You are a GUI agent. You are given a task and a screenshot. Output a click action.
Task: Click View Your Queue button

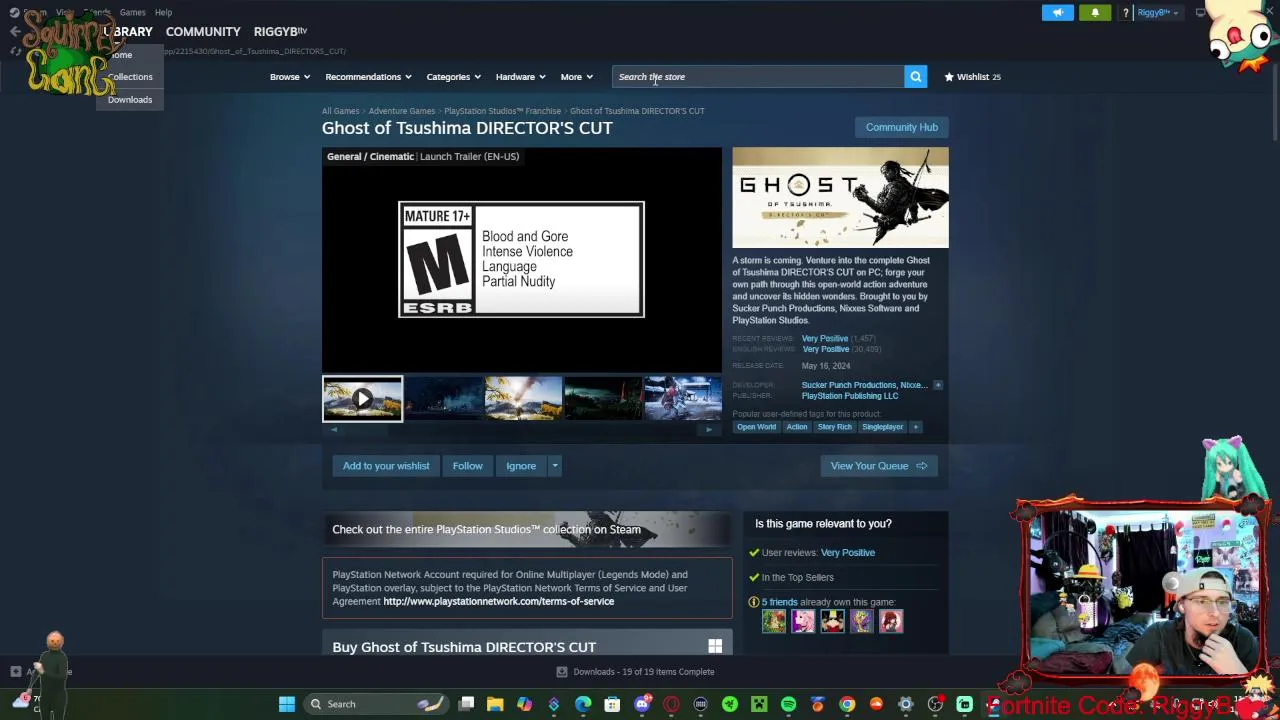point(879,466)
